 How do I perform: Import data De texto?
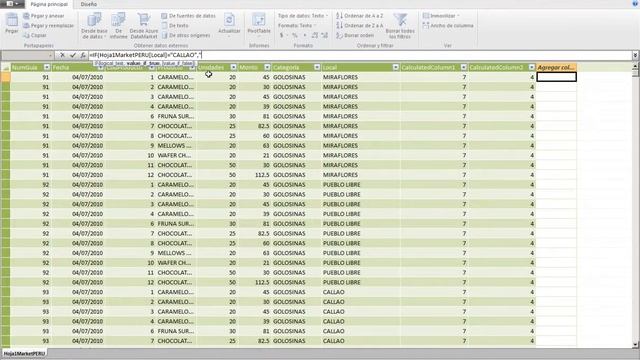[175, 25]
